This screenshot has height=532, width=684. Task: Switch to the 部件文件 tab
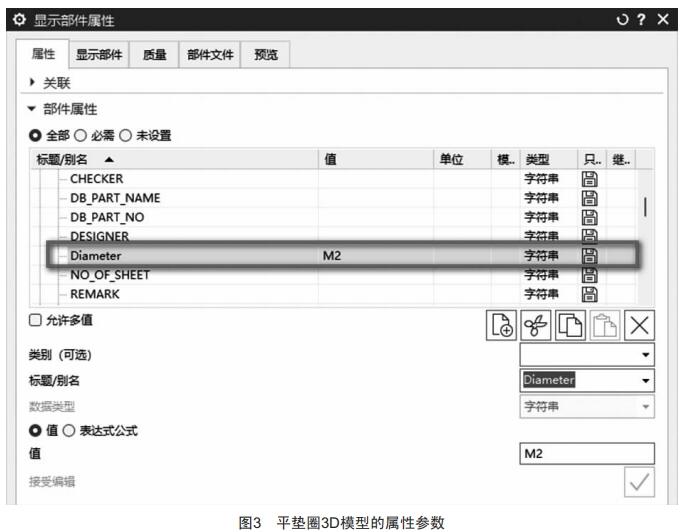(x=210, y=55)
